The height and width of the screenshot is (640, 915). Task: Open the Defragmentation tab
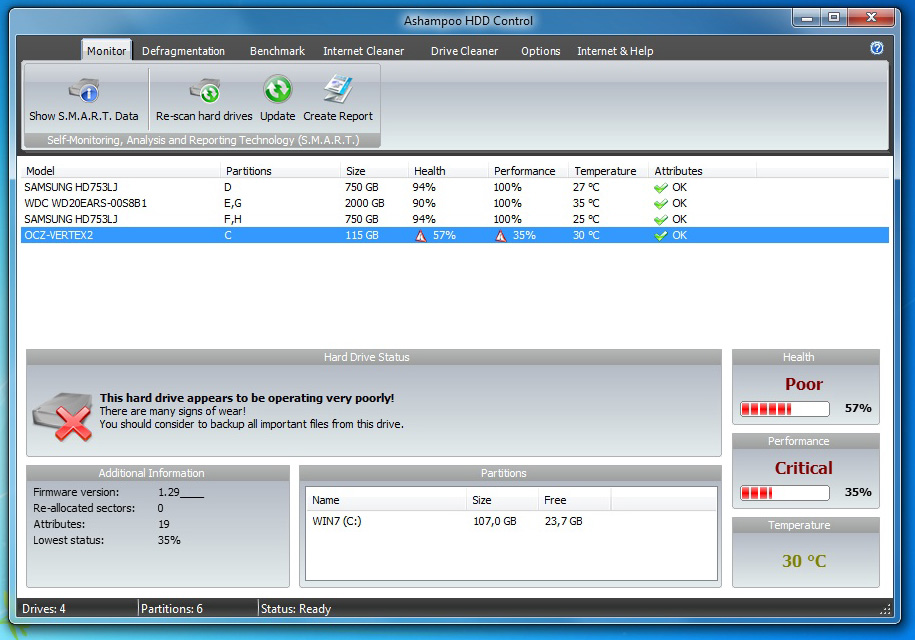(183, 51)
